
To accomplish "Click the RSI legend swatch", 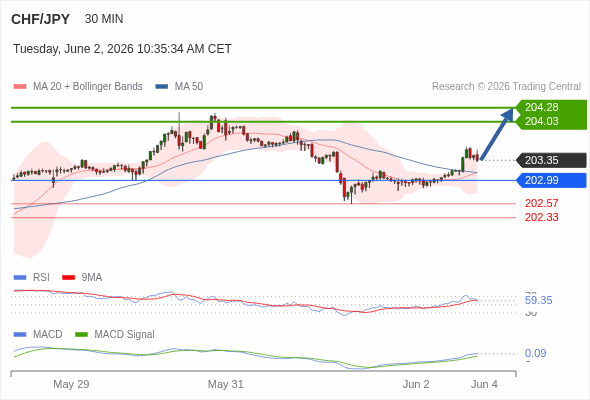I will click(20, 278).
